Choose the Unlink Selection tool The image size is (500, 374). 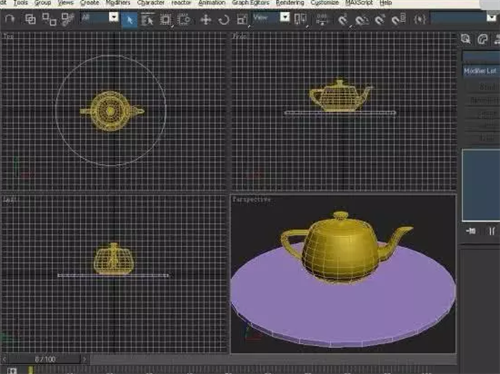pos(49,19)
